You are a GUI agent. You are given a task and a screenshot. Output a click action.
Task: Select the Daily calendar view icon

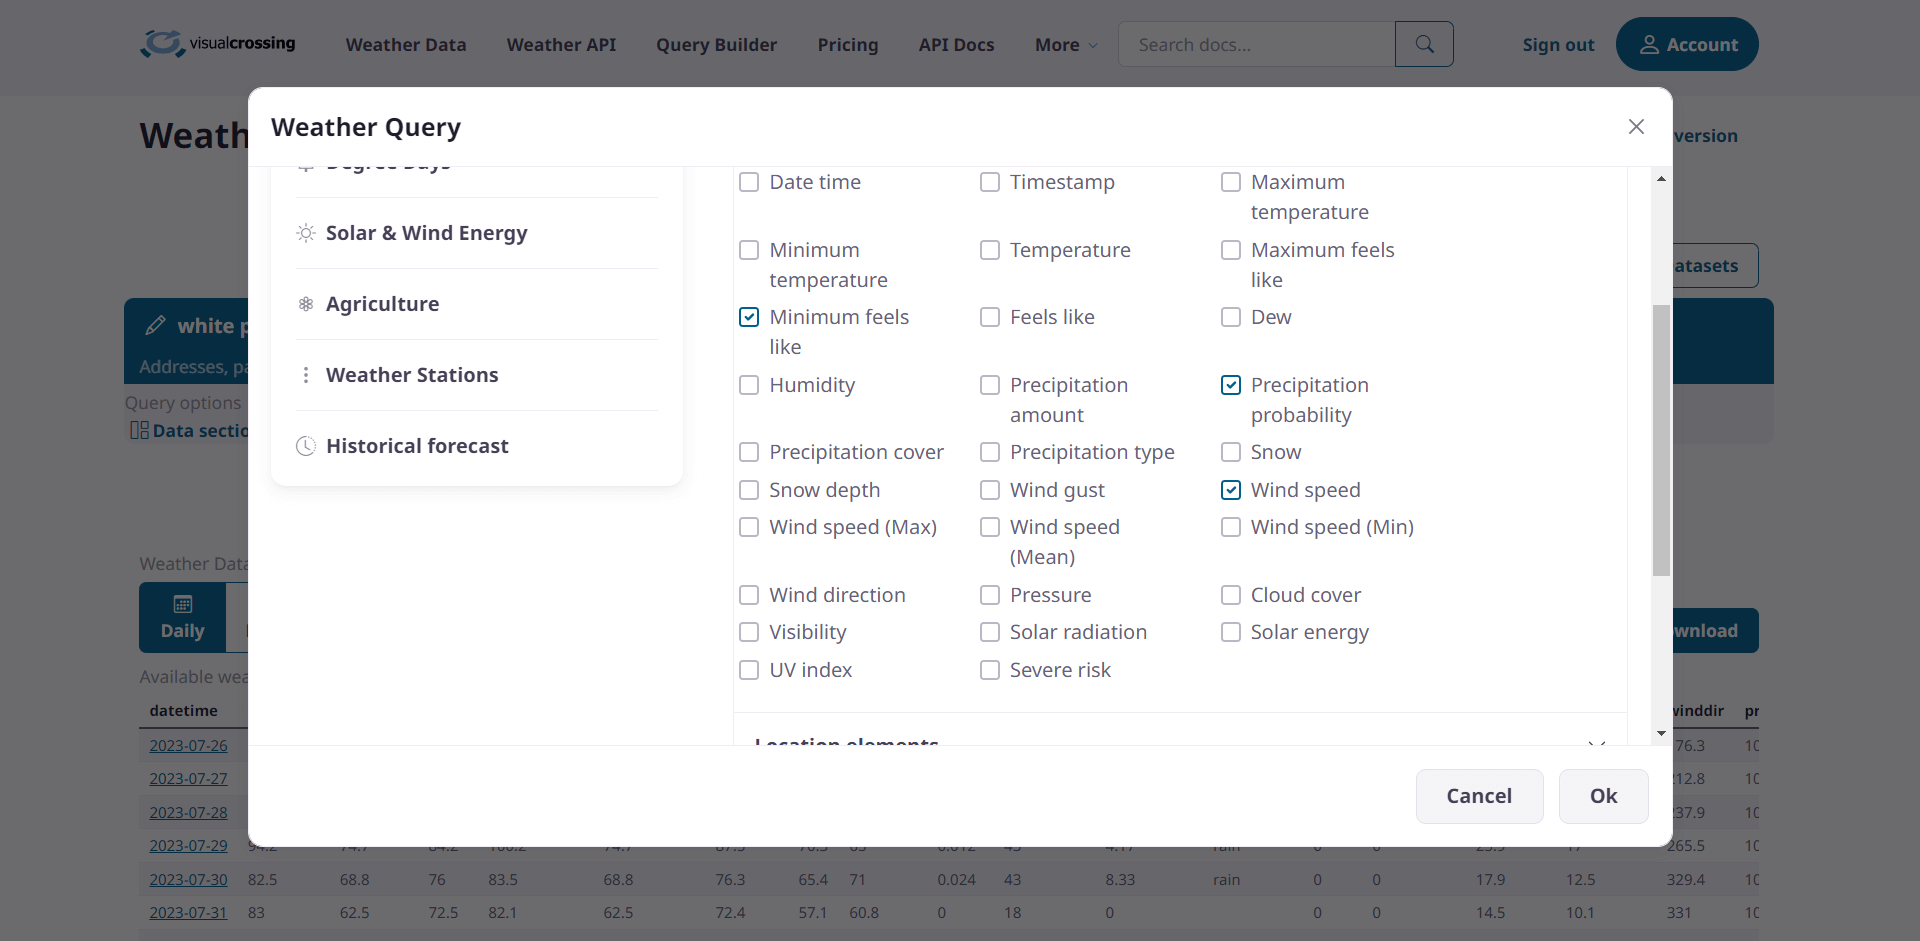(x=182, y=605)
